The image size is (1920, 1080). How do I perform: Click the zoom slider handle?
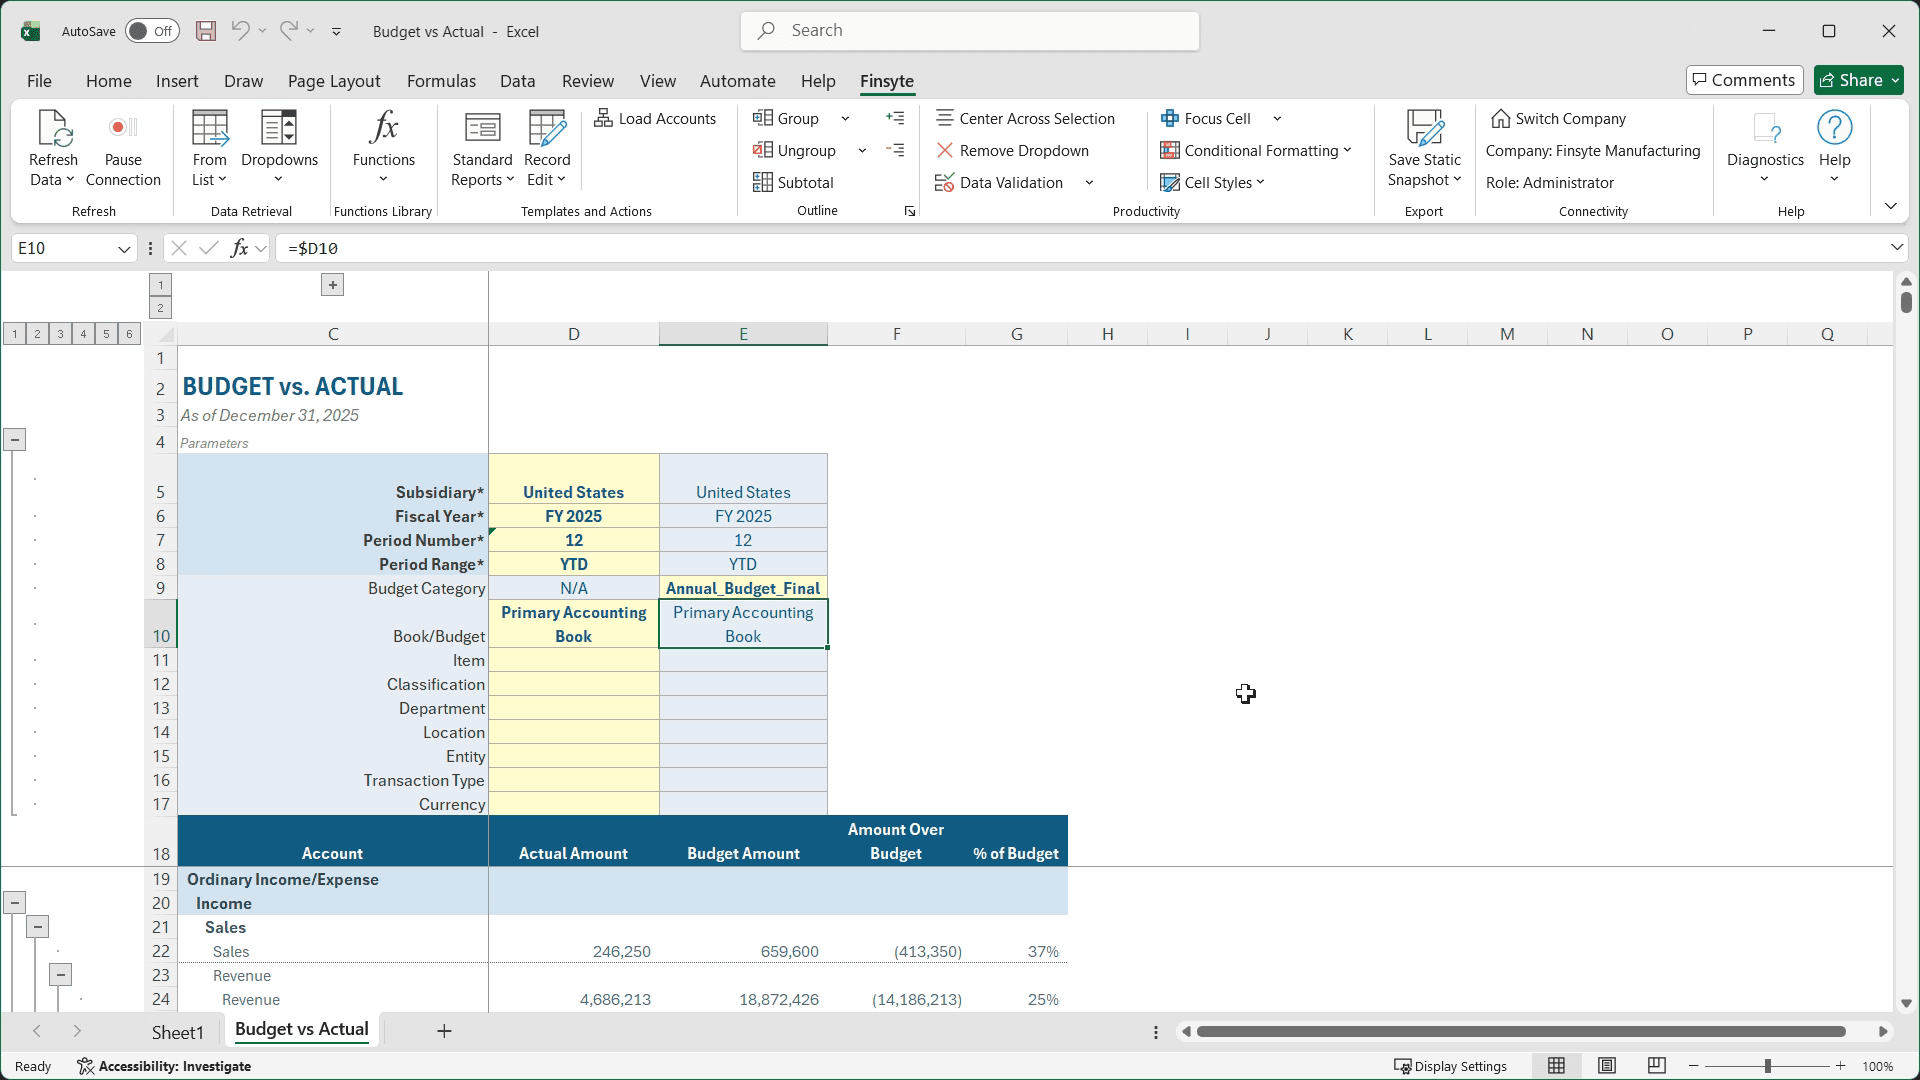pyautogui.click(x=1768, y=1066)
